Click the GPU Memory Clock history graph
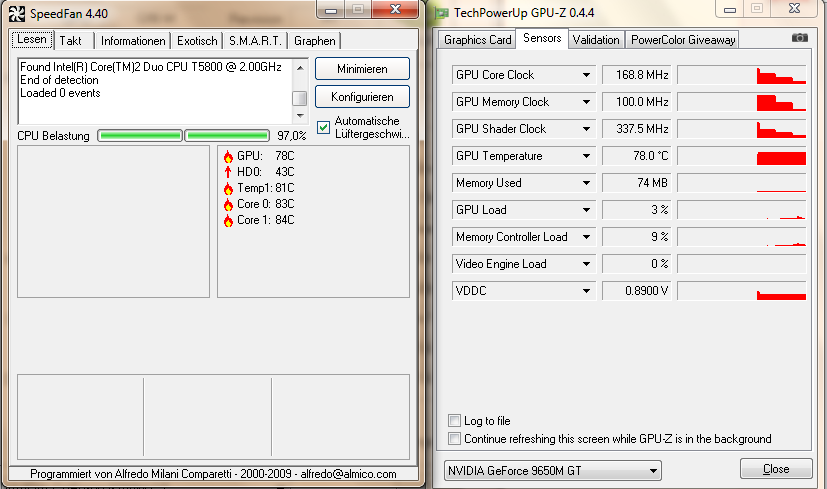 [x=742, y=102]
